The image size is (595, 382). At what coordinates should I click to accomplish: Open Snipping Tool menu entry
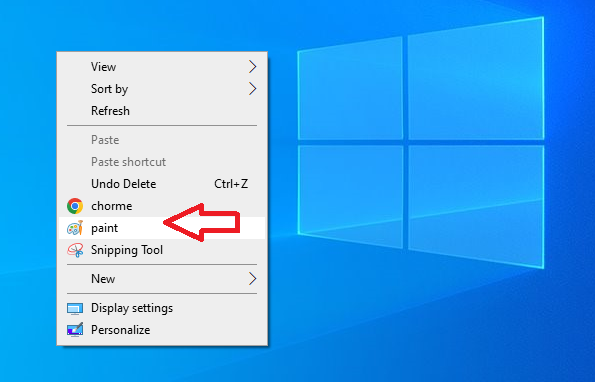pyautogui.click(x=162, y=250)
